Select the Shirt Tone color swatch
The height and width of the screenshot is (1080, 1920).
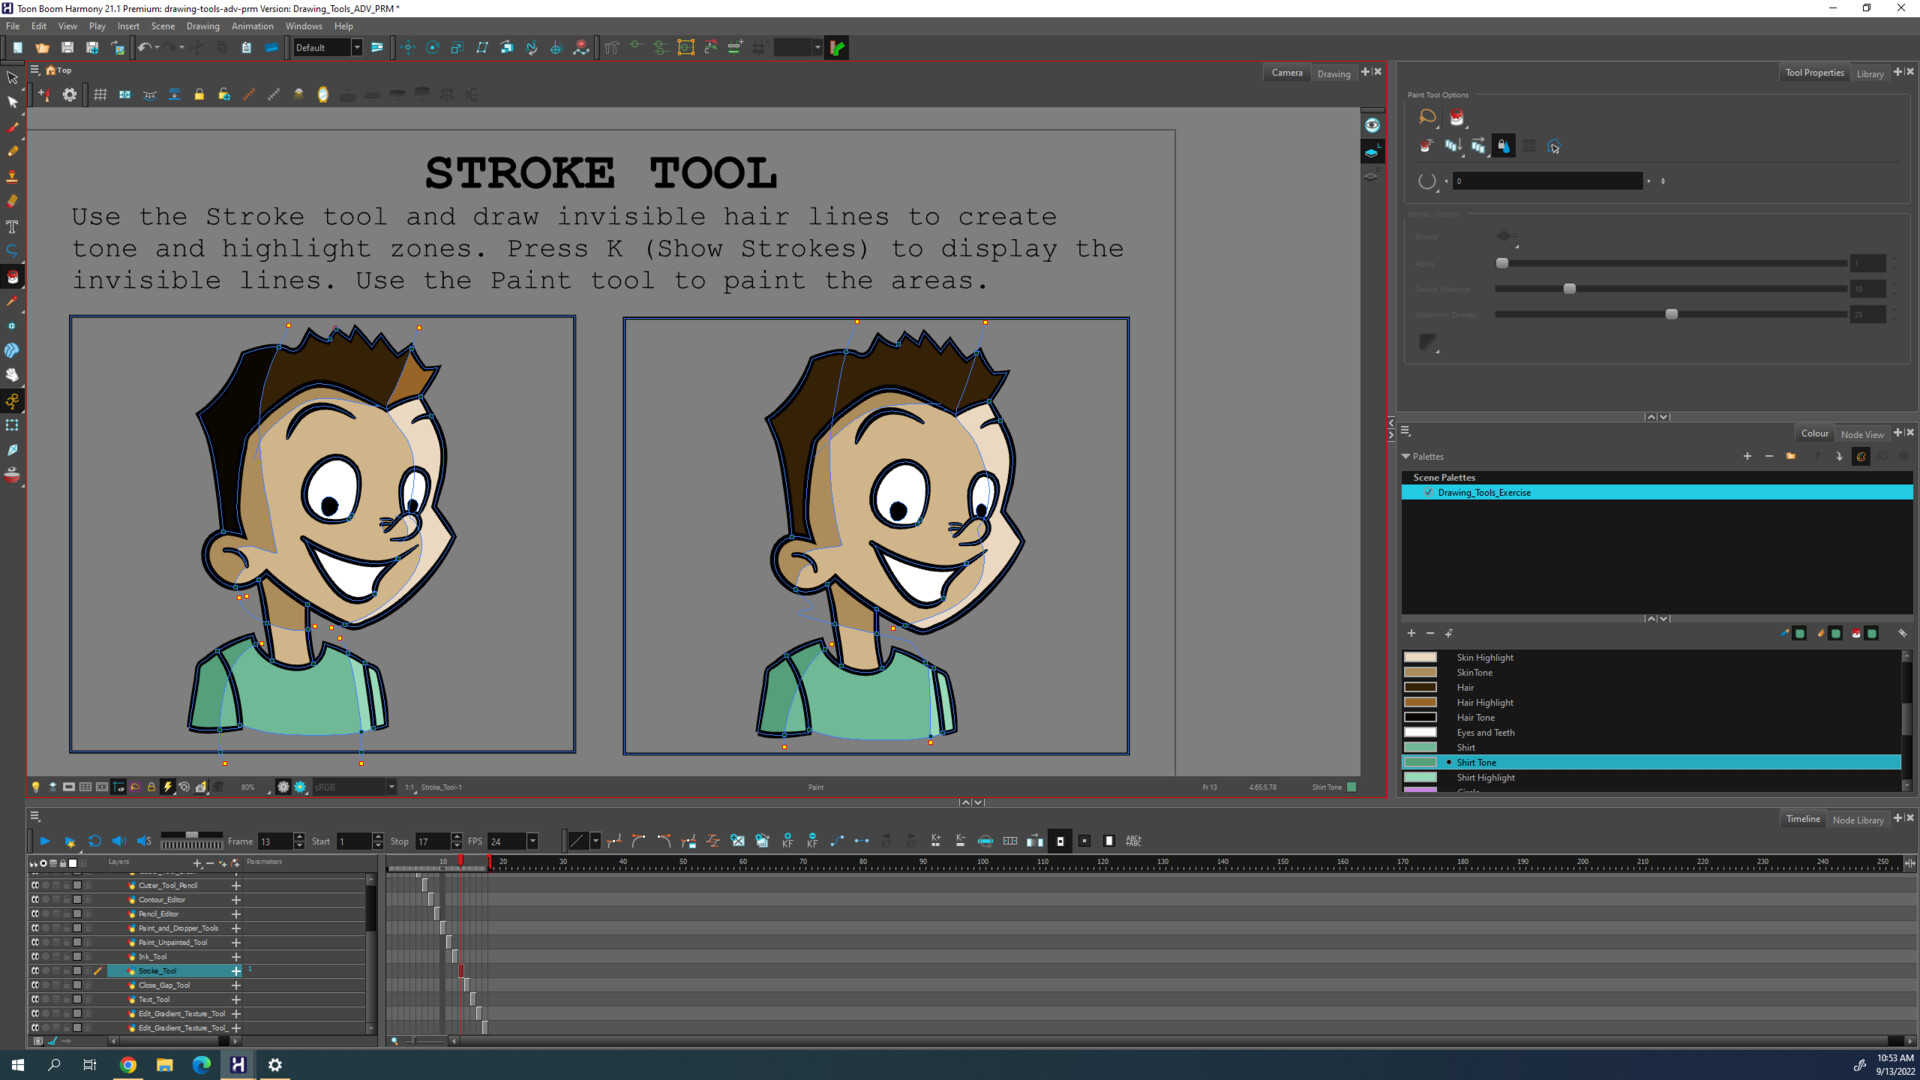point(1422,762)
